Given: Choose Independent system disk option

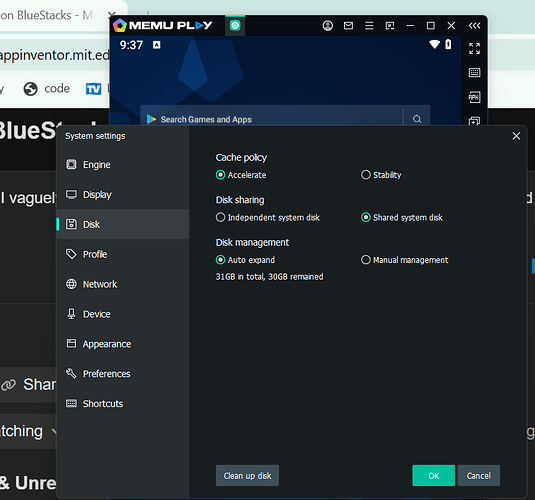Looking at the screenshot, I should 268,217.
